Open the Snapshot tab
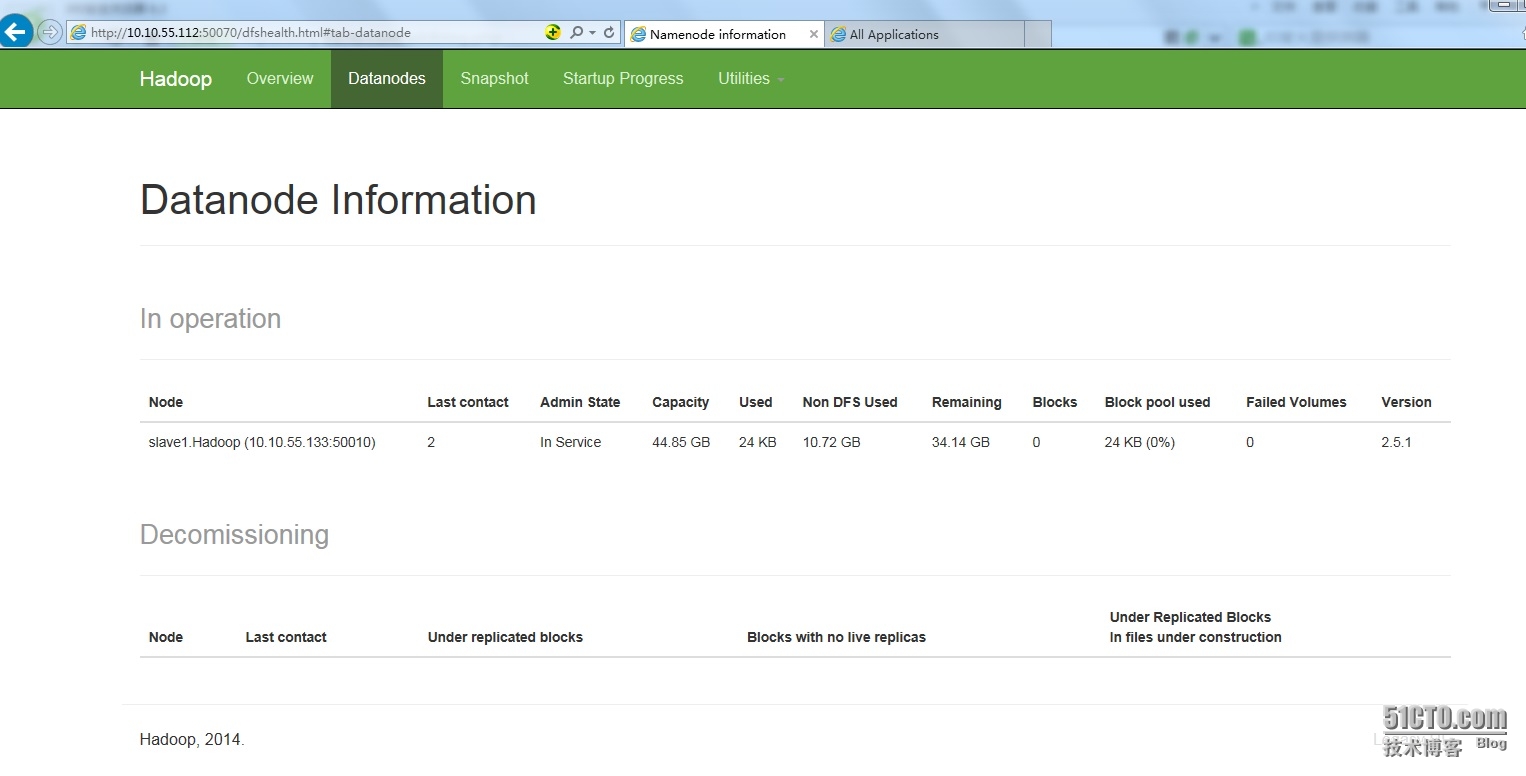This screenshot has height=776, width=1526. [494, 78]
